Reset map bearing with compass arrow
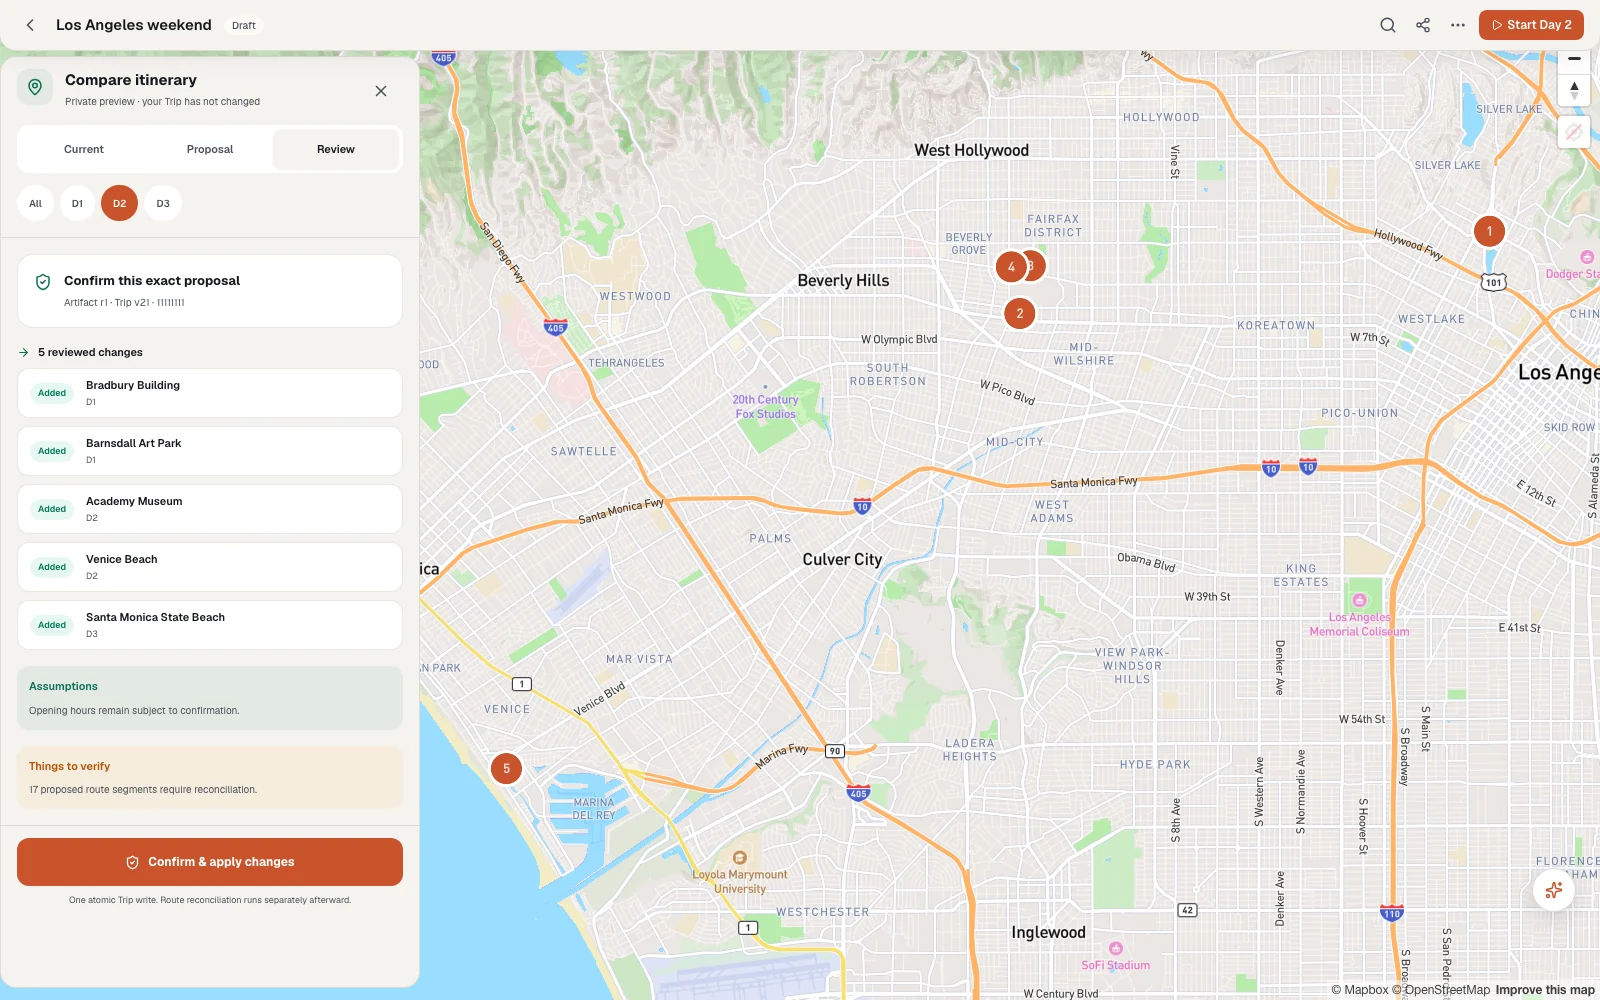 [1574, 89]
